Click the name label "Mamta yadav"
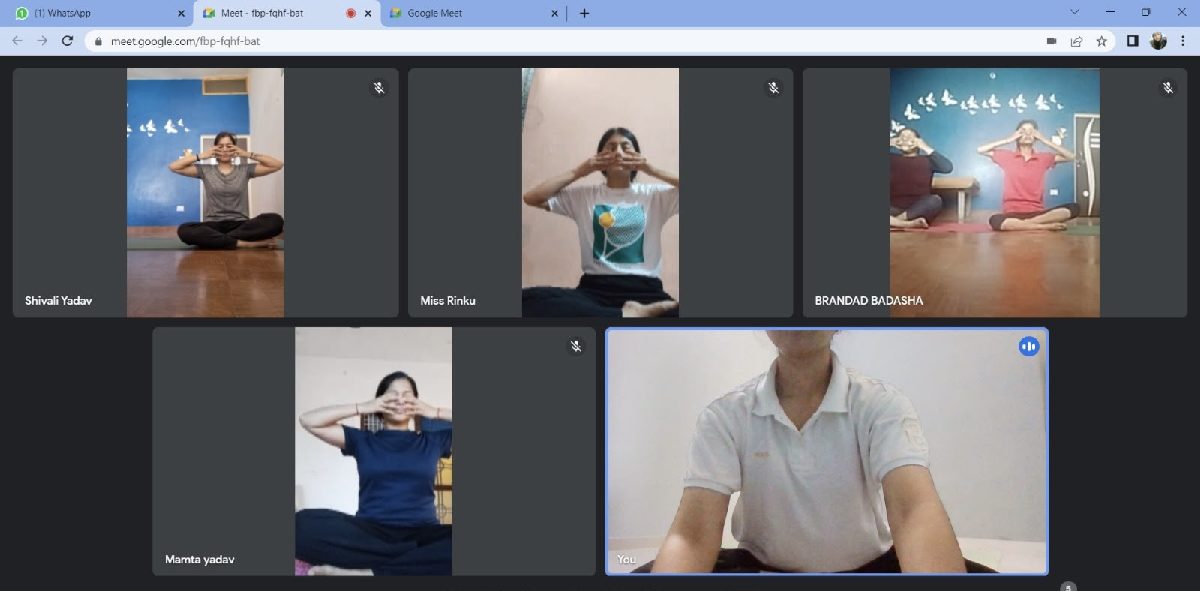Screen dimensions: 1200x591 (200, 559)
